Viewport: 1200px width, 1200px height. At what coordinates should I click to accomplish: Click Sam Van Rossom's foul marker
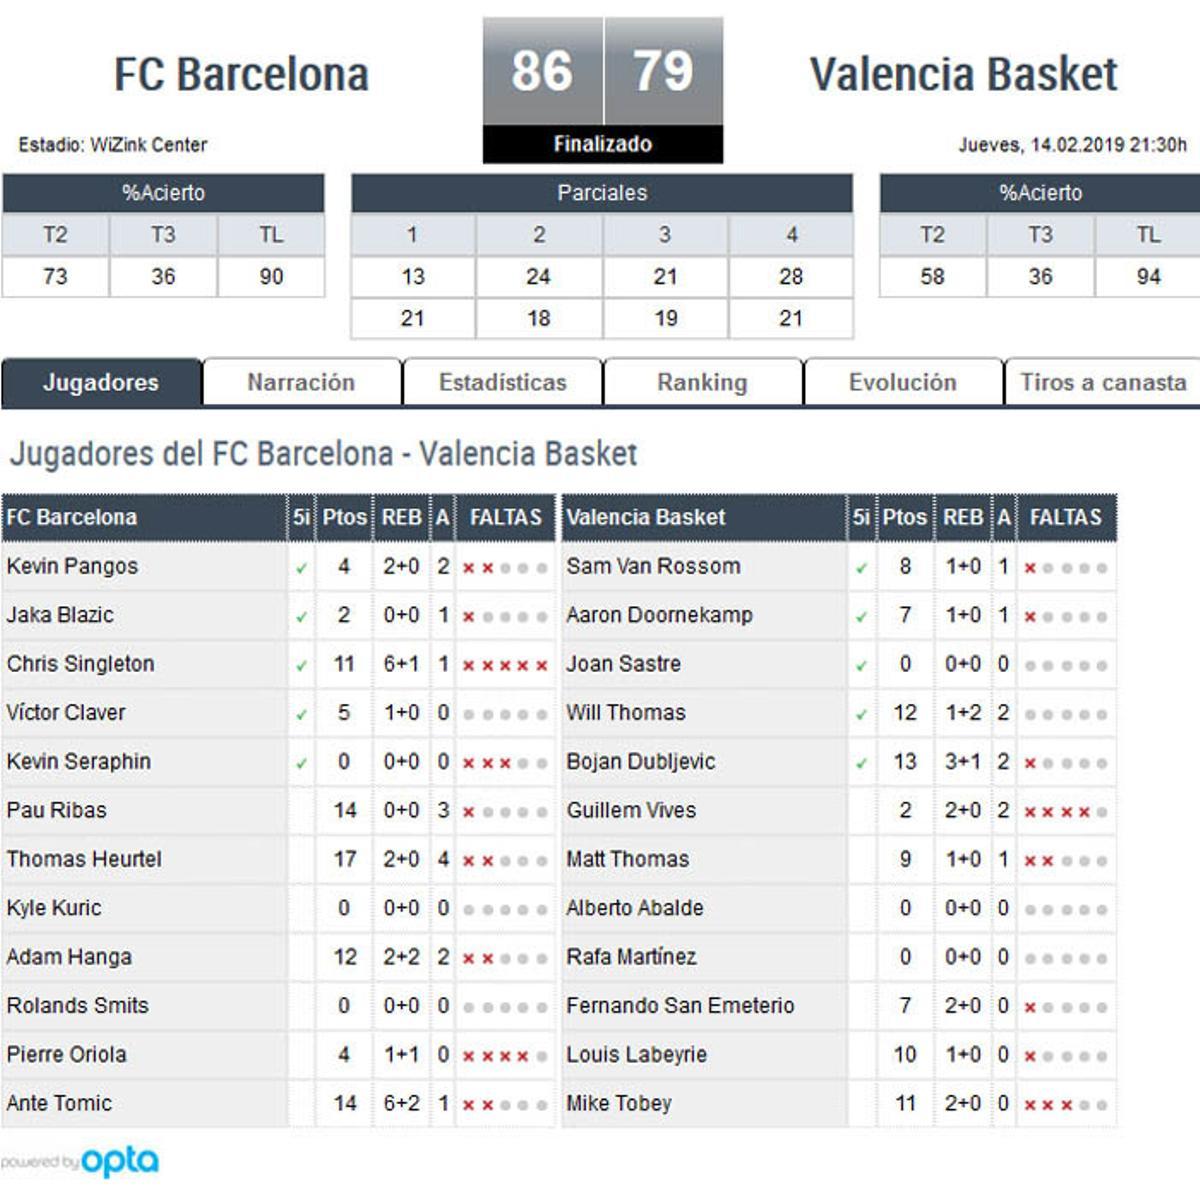coord(1030,566)
